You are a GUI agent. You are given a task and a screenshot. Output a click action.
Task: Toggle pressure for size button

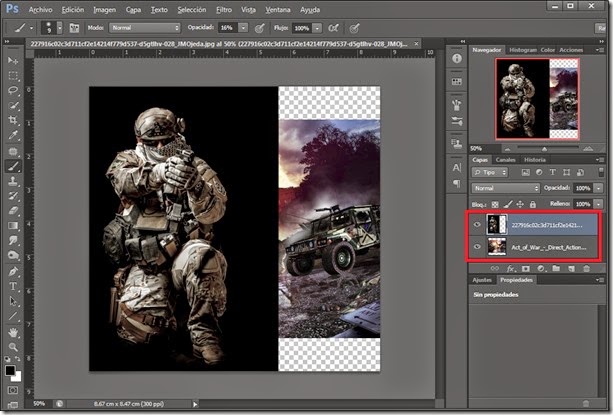coord(354,28)
